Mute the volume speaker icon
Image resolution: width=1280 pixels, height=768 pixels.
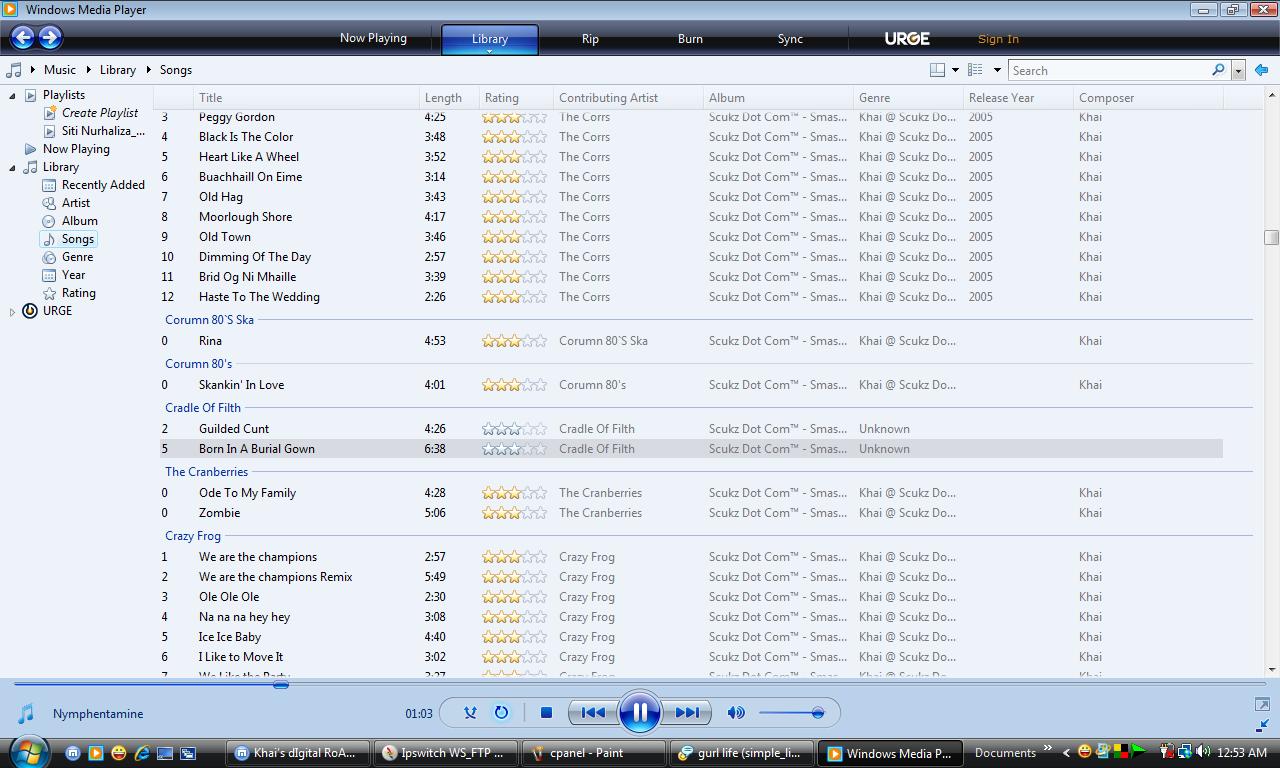(736, 713)
